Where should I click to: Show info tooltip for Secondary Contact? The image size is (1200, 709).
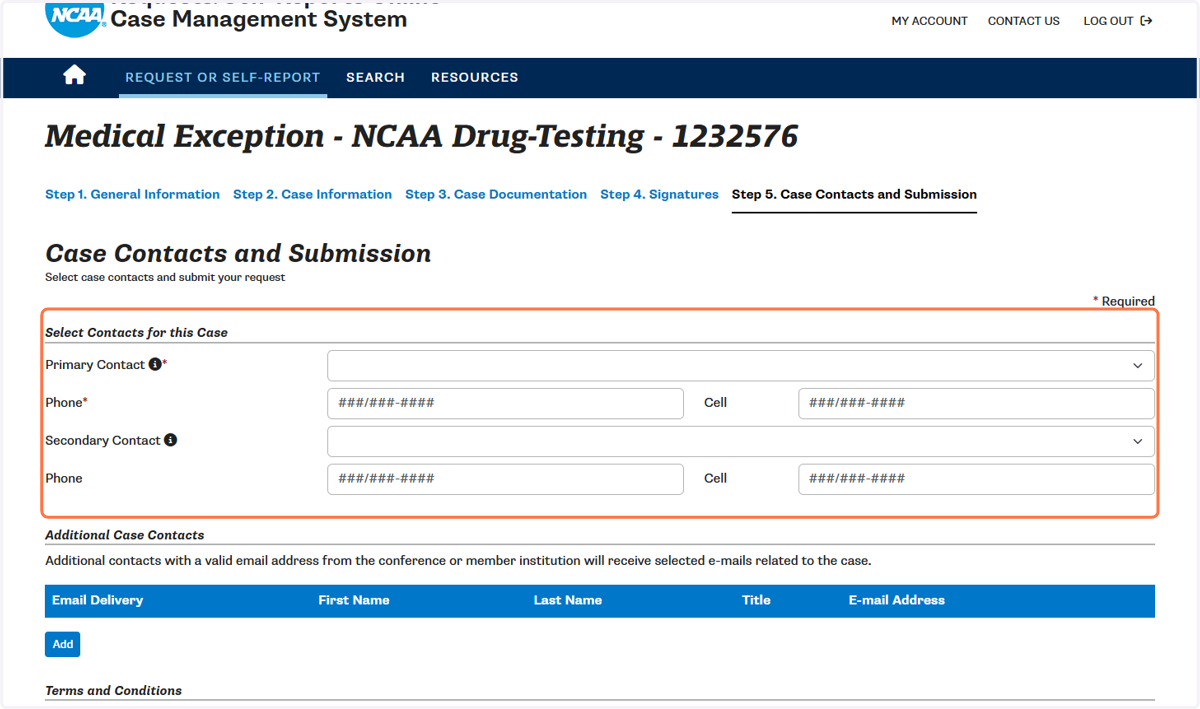click(171, 440)
